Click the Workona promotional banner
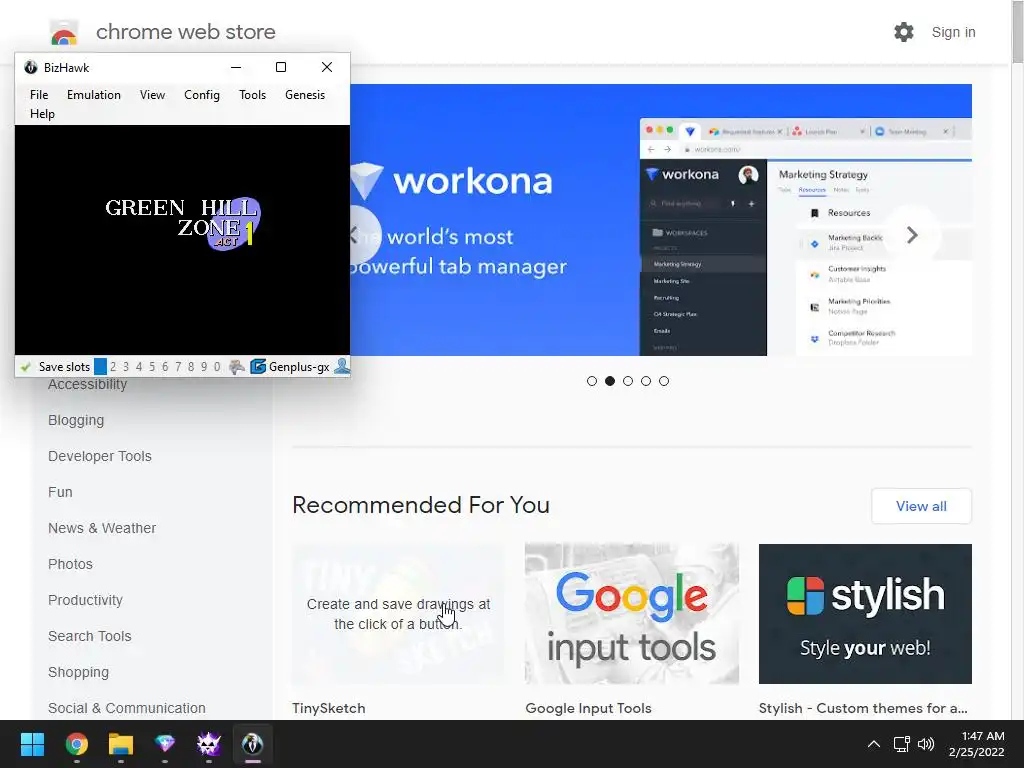This screenshot has width=1024, height=768. coord(661,220)
